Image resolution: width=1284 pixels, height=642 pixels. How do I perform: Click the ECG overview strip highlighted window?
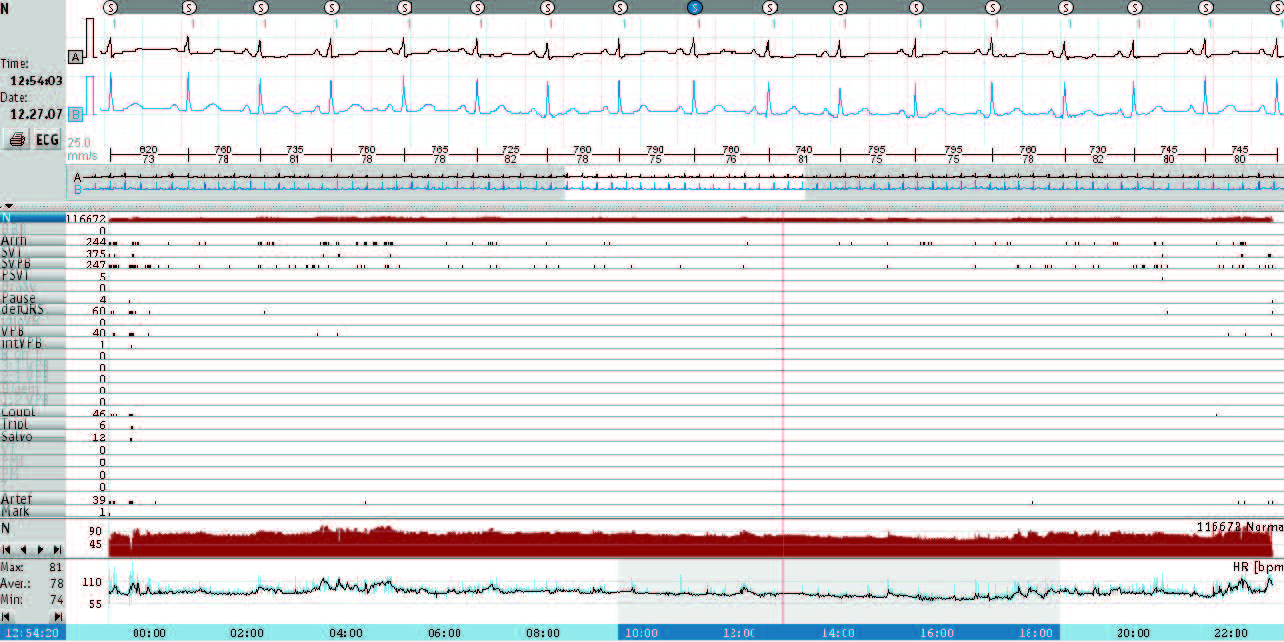pos(685,182)
